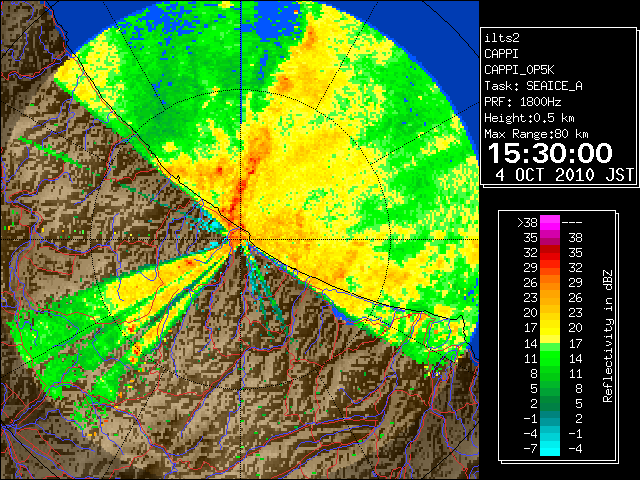Click the 'Task: SEAICE_A' line
Viewport: 640px width, 480px height.
[533, 86]
